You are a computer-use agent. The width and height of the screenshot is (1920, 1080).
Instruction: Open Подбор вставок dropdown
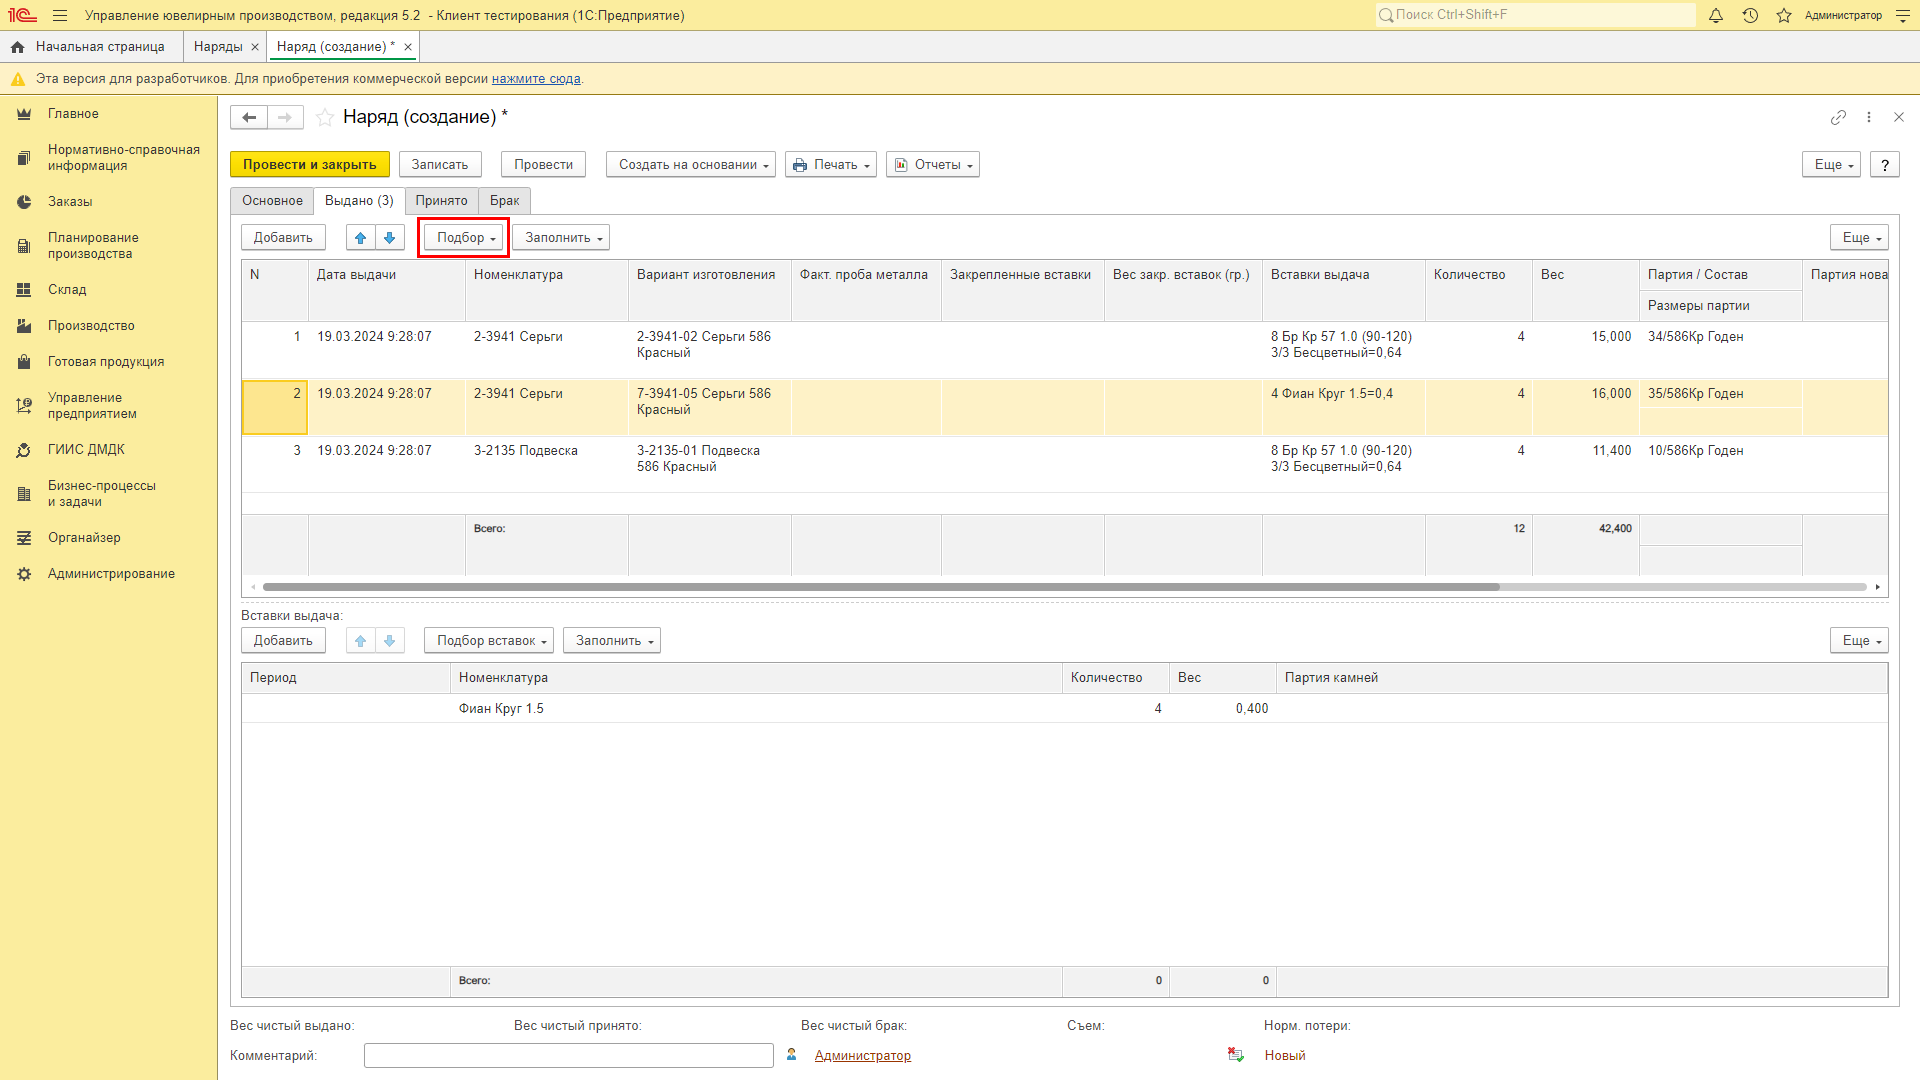[489, 641]
